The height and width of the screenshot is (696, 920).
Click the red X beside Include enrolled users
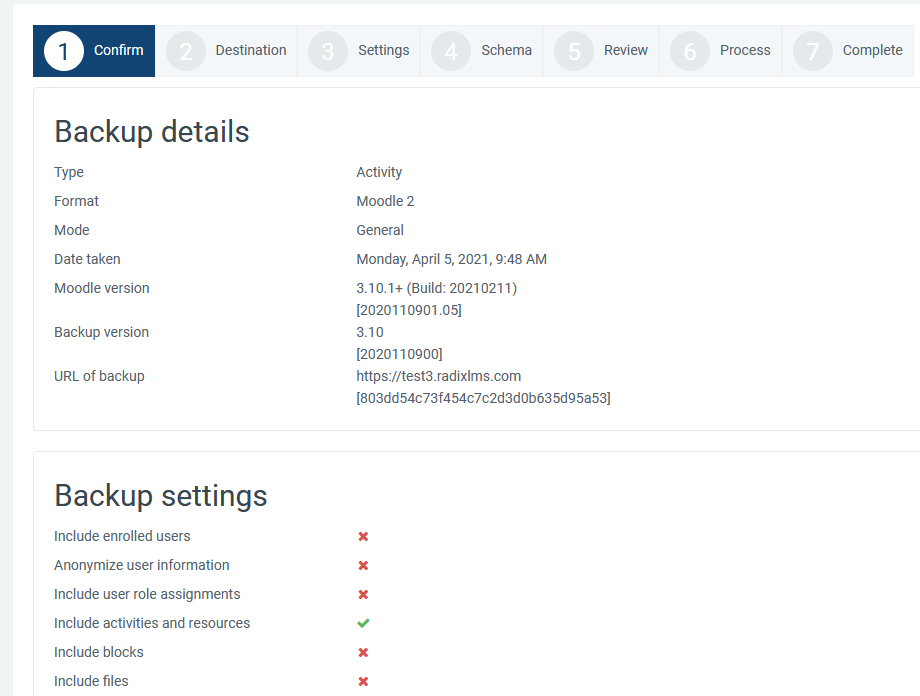click(x=363, y=537)
